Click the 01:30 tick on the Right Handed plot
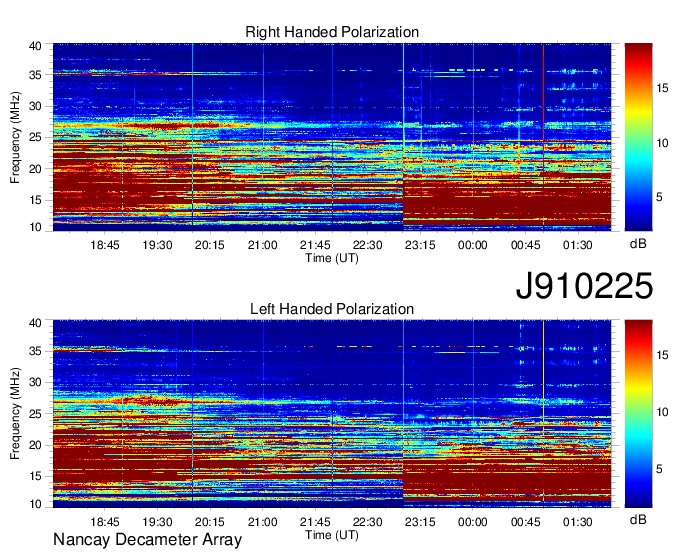The image size is (680, 552). pyautogui.click(x=578, y=245)
